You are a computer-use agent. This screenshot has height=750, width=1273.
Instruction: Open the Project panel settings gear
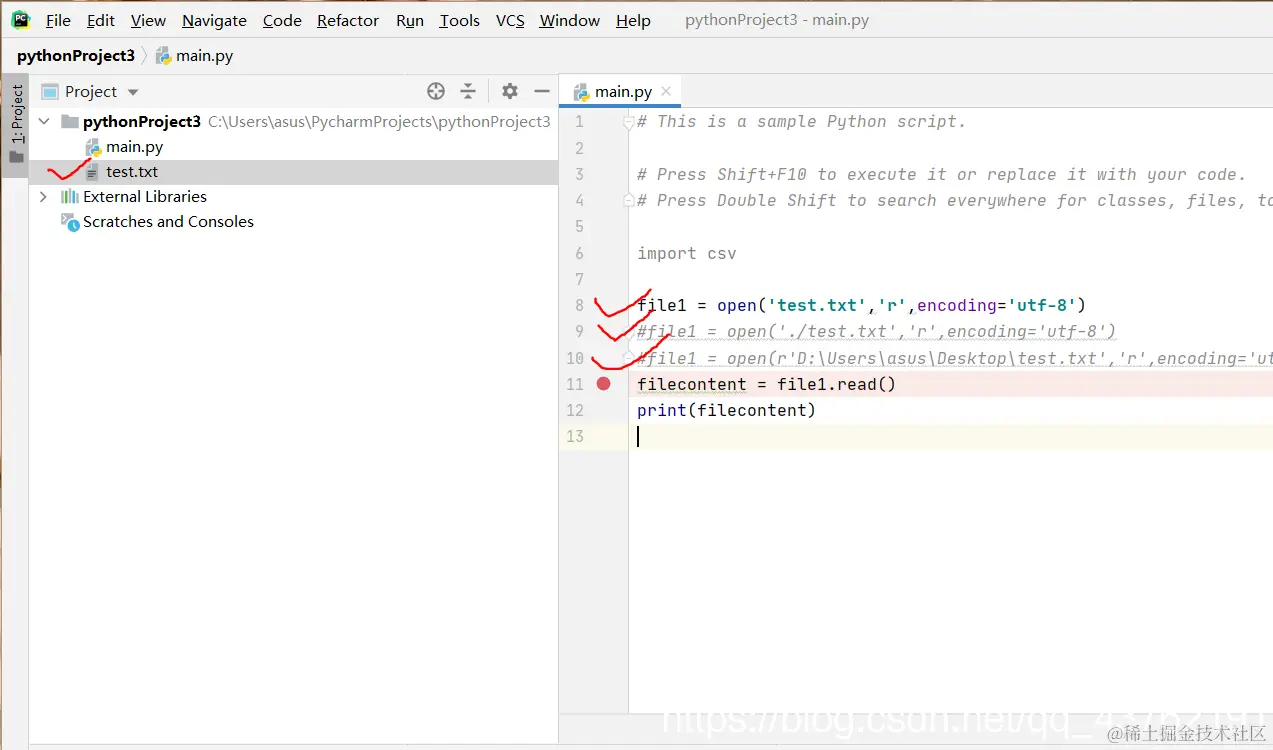tap(510, 91)
